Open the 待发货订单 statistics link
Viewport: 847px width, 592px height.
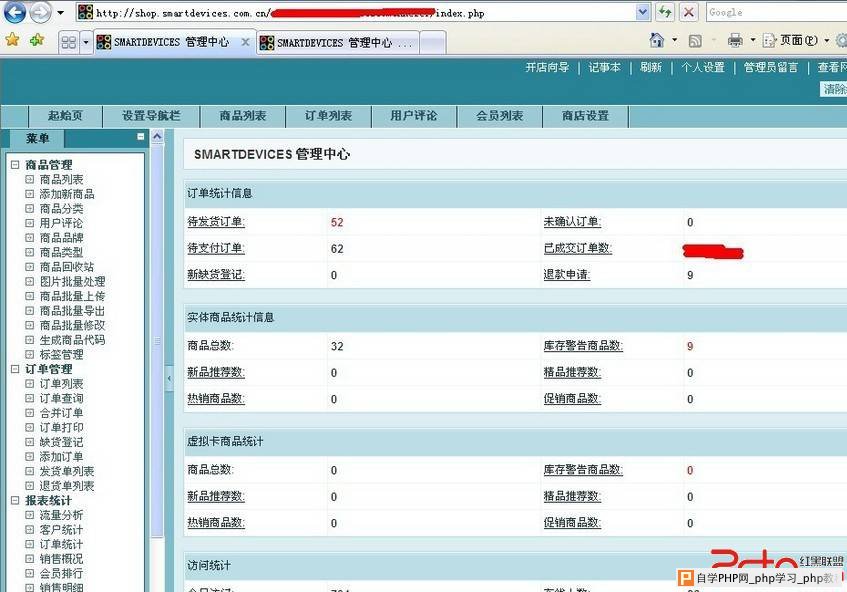click(x=216, y=221)
